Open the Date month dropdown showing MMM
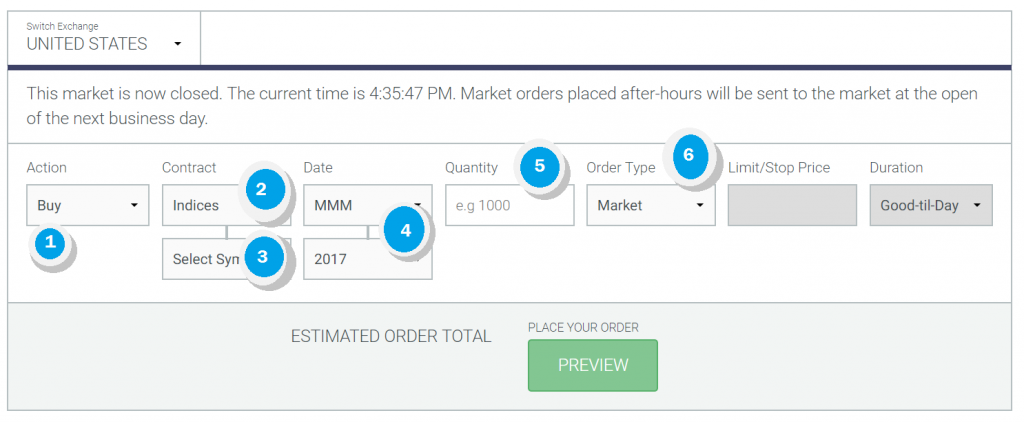The width and height of the screenshot is (1024, 422). point(368,205)
